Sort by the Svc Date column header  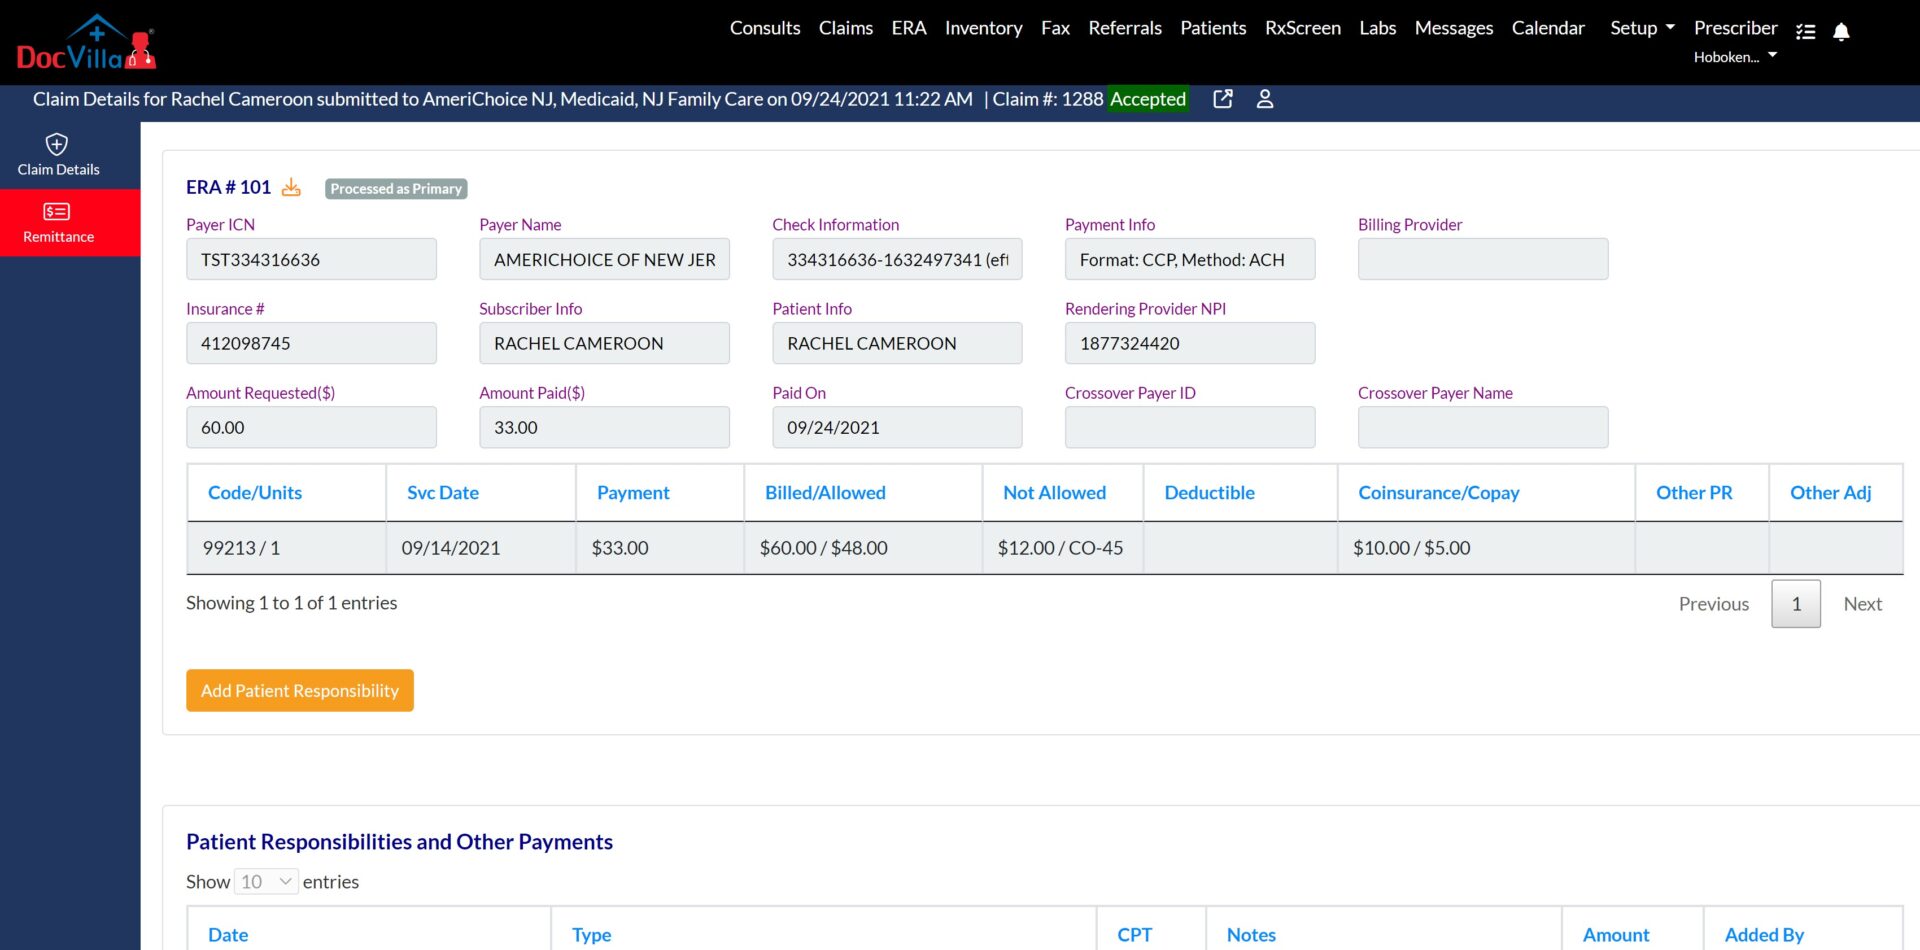click(442, 492)
